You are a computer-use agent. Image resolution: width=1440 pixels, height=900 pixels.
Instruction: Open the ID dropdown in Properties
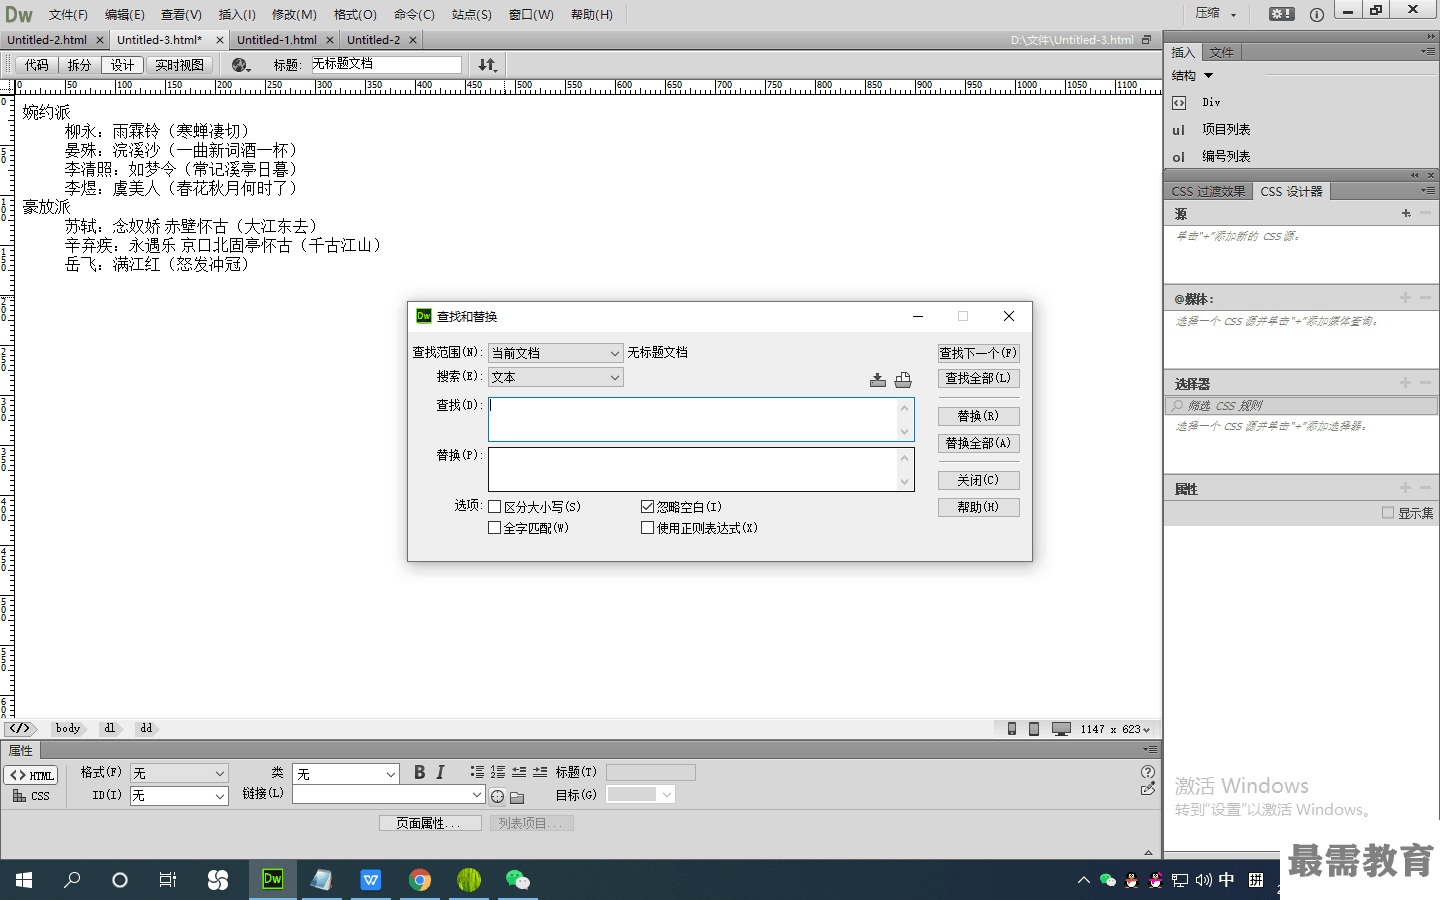point(179,796)
